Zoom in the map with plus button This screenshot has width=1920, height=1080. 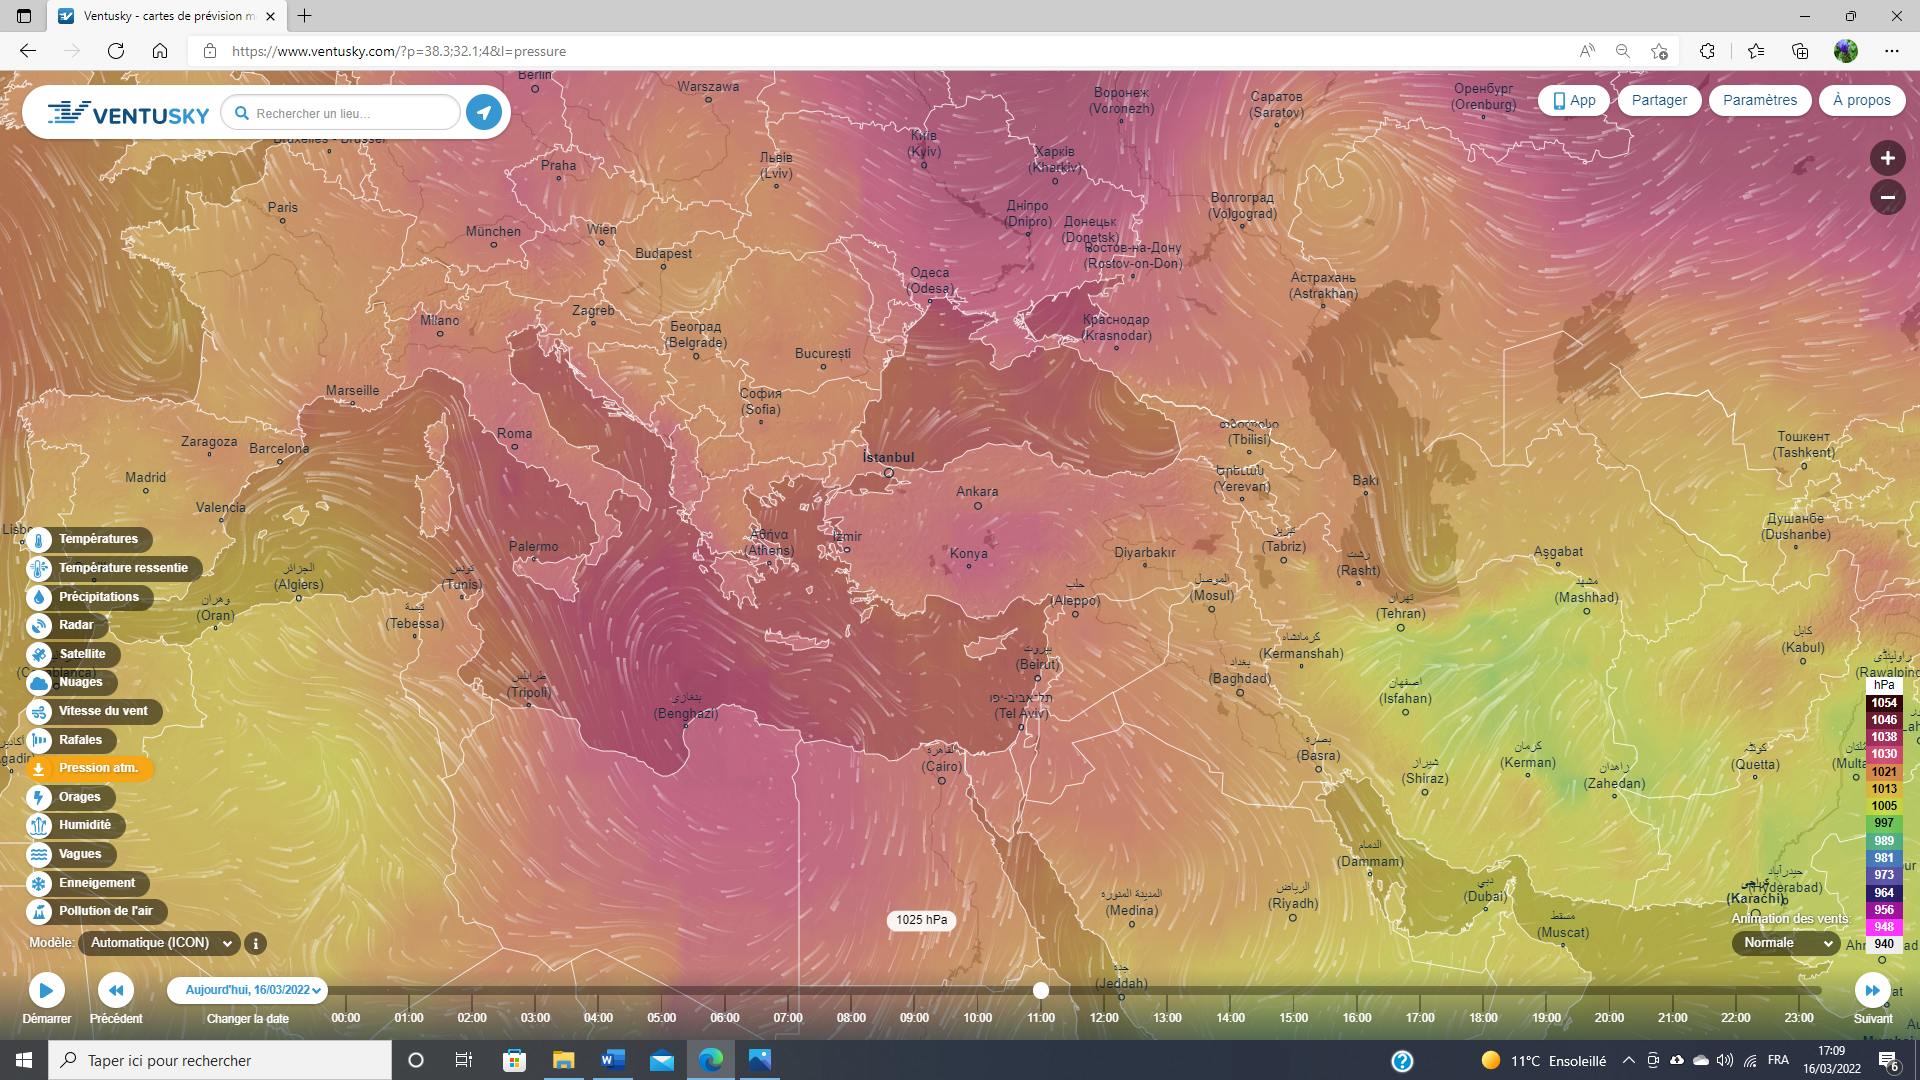1887,158
